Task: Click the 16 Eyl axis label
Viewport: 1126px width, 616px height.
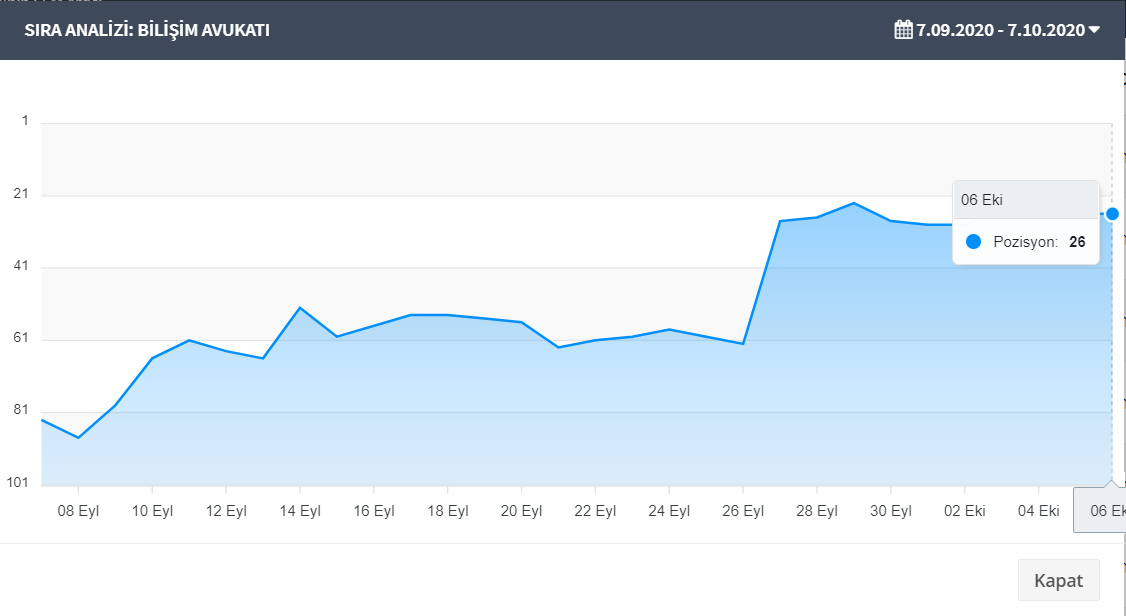Action: pyautogui.click(x=374, y=511)
